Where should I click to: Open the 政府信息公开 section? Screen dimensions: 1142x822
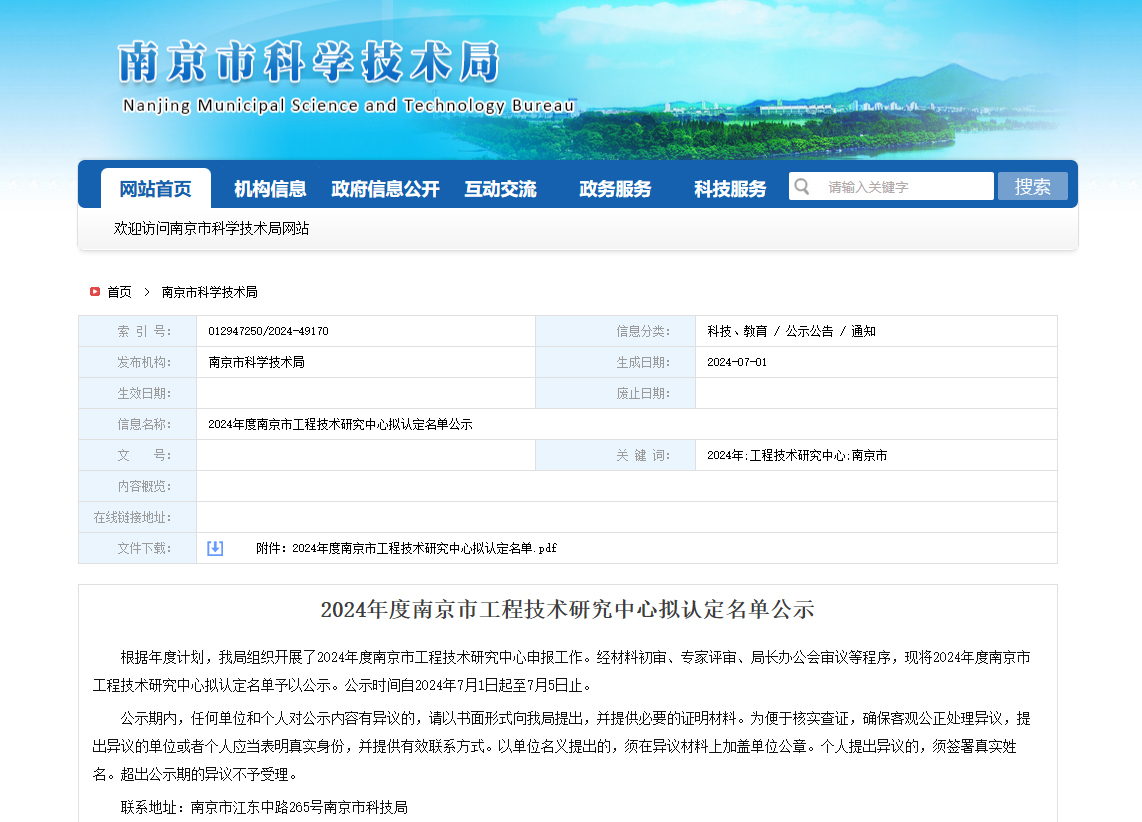click(384, 186)
